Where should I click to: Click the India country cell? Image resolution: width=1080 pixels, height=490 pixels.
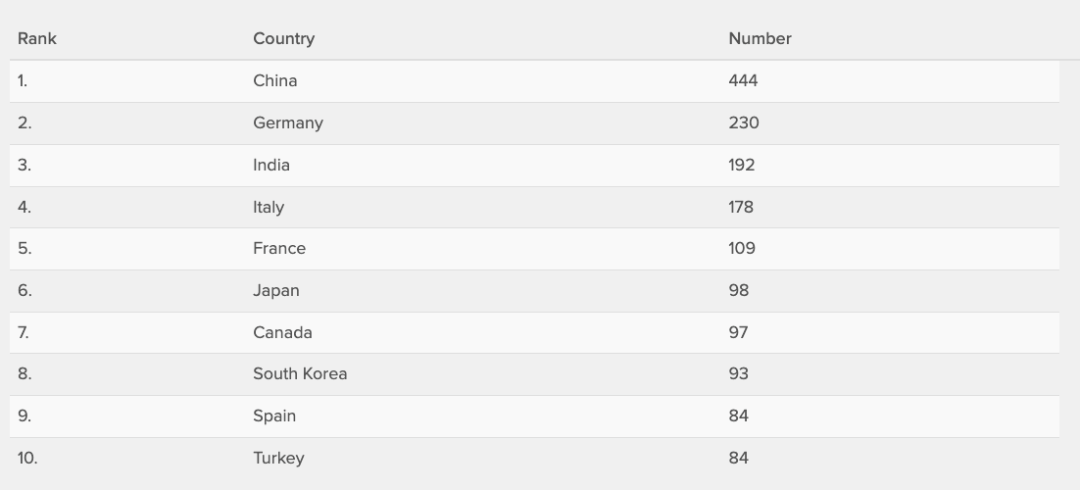pos(271,165)
